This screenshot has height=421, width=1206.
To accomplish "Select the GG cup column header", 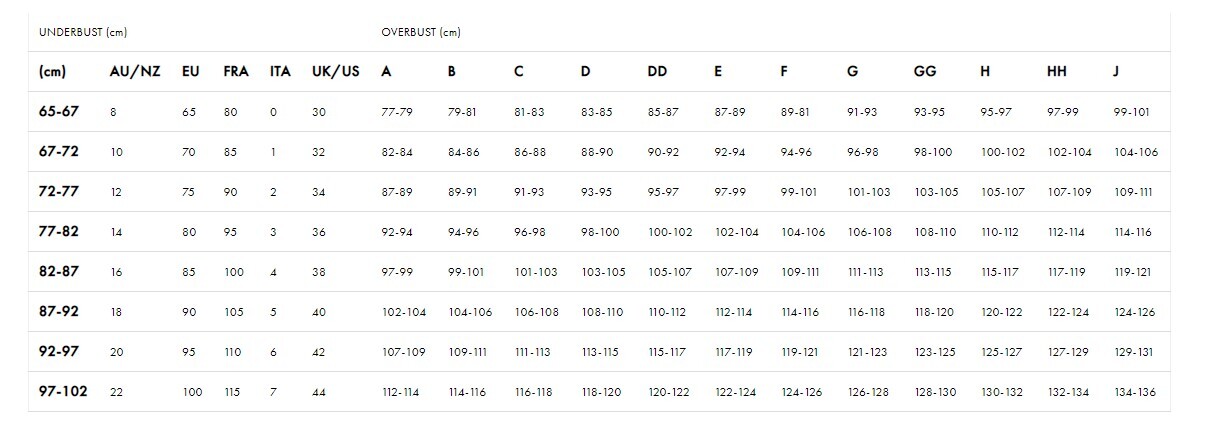I will pyautogui.click(x=925, y=72).
